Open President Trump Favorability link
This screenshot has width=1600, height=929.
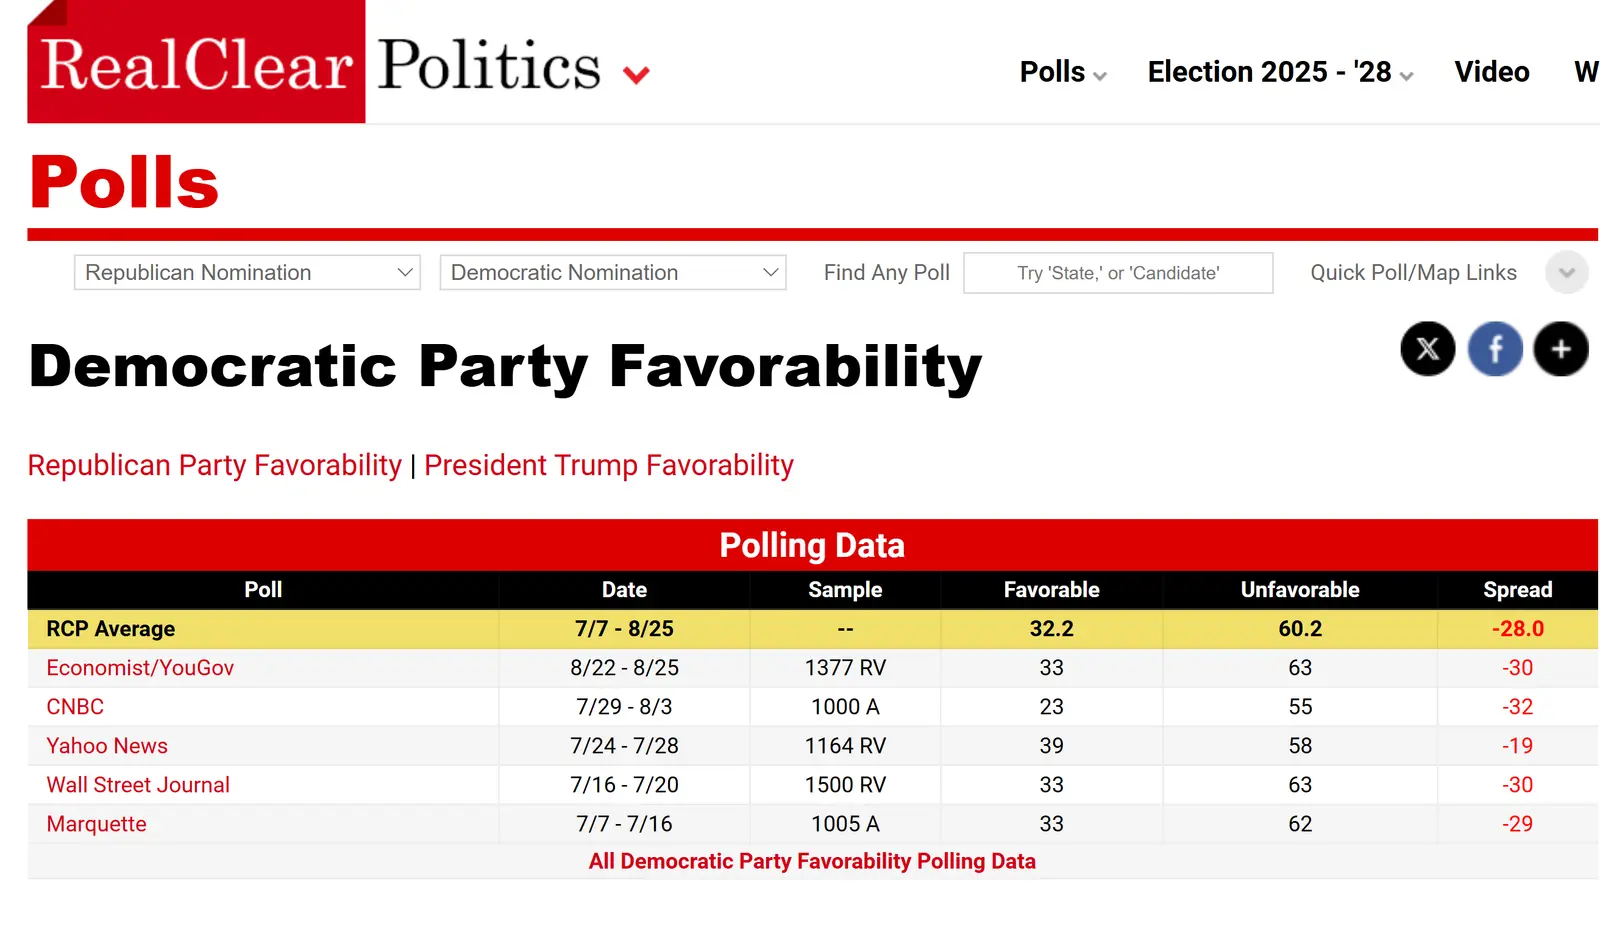608,465
